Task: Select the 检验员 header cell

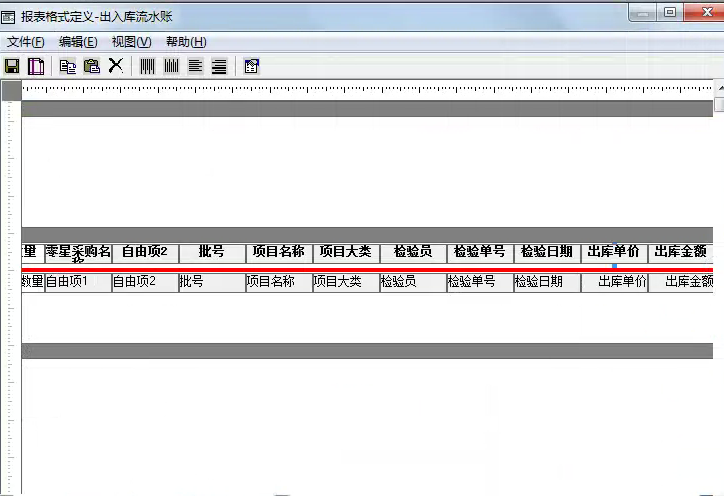Action: click(x=413, y=253)
